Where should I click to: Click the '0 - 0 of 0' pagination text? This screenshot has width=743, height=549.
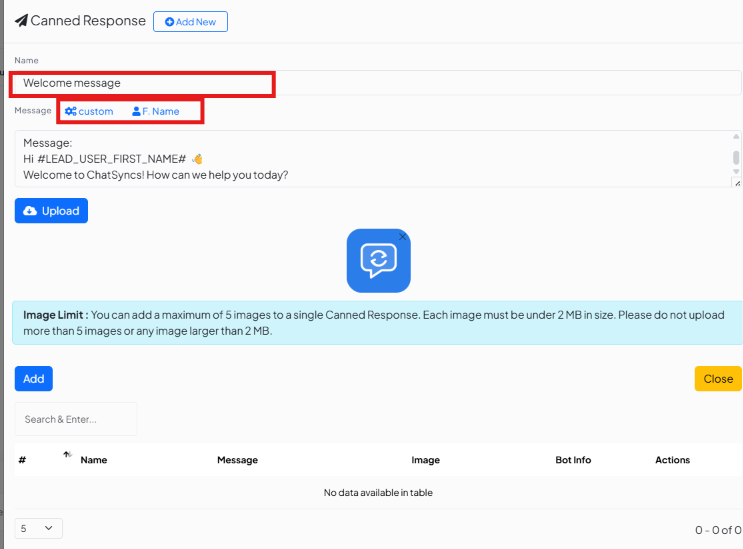(x=718, y=530)
